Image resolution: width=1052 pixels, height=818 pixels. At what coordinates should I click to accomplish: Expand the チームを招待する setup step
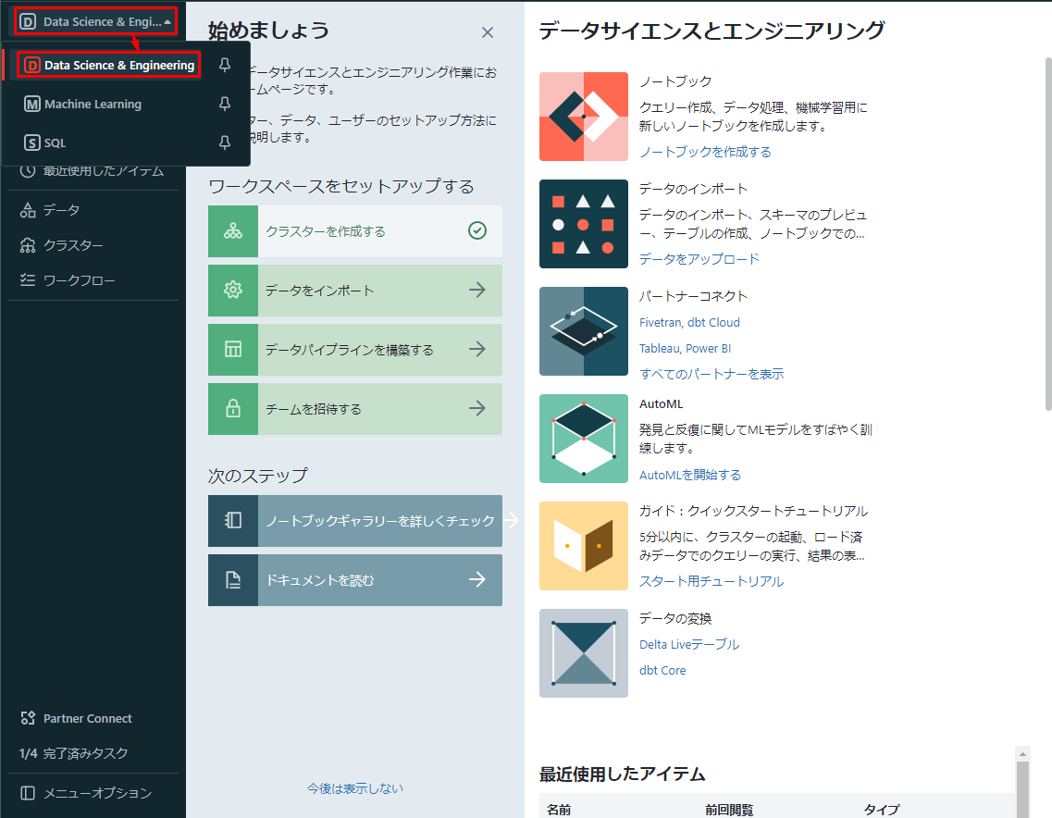(355, 409)
